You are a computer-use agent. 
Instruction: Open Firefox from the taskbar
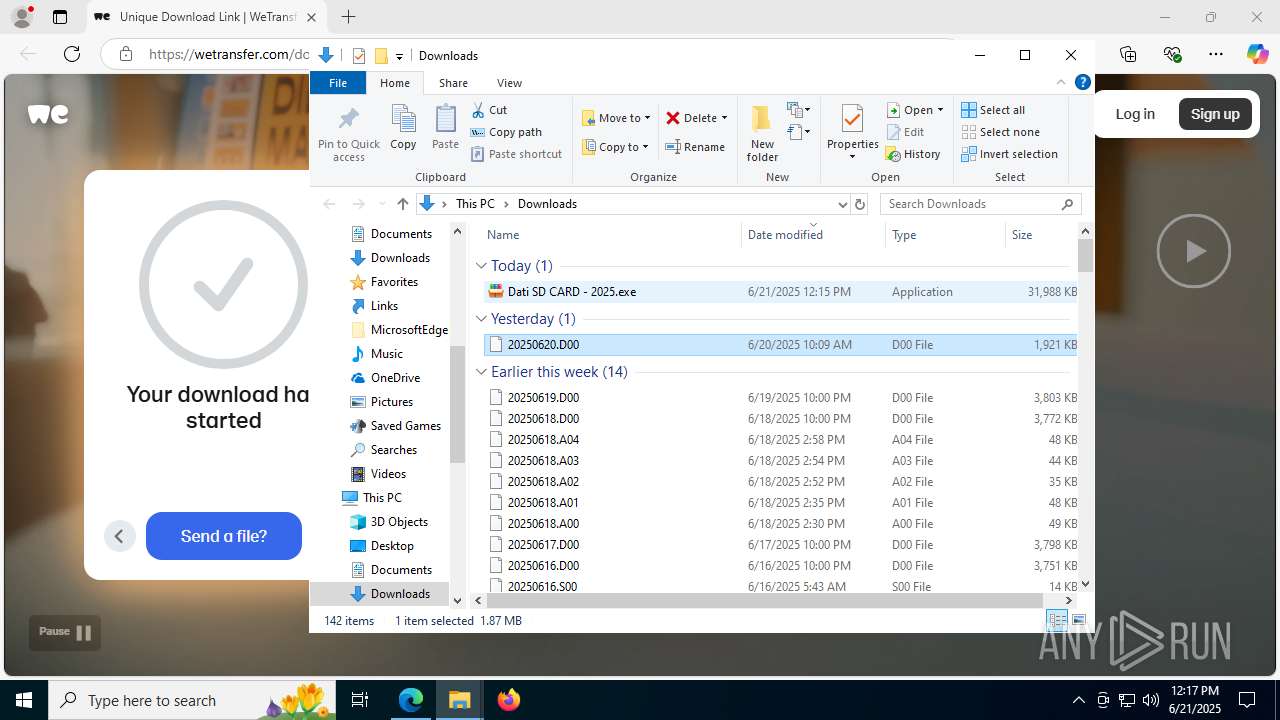coord(509,700)
